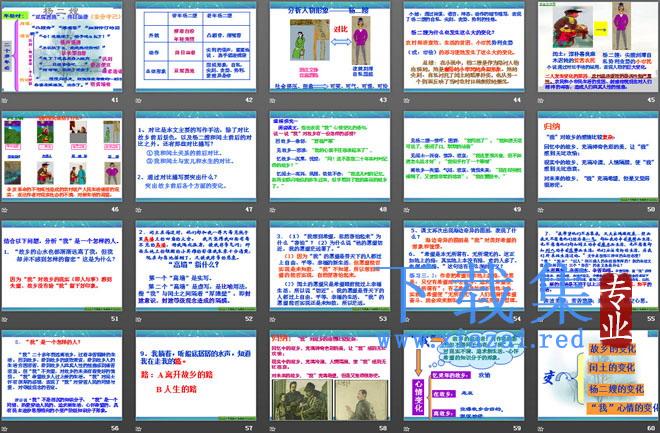Select slide 59 心情变化 diagram thumbnail
This screenshot has width=660, height=433.
pyautogui.click(x=464, y=375)
